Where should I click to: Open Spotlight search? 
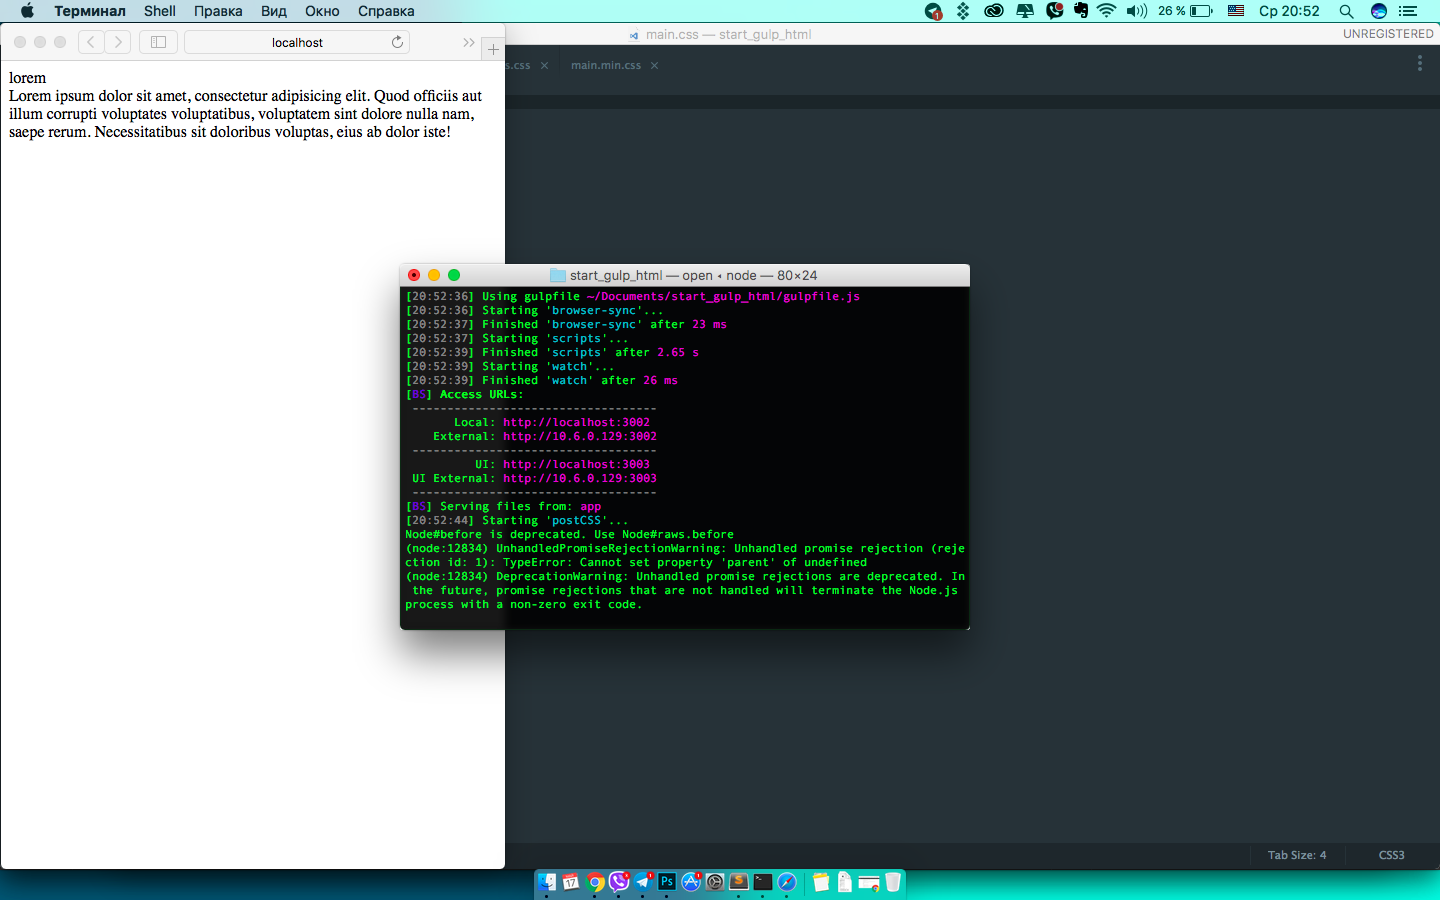[1346, 11]
